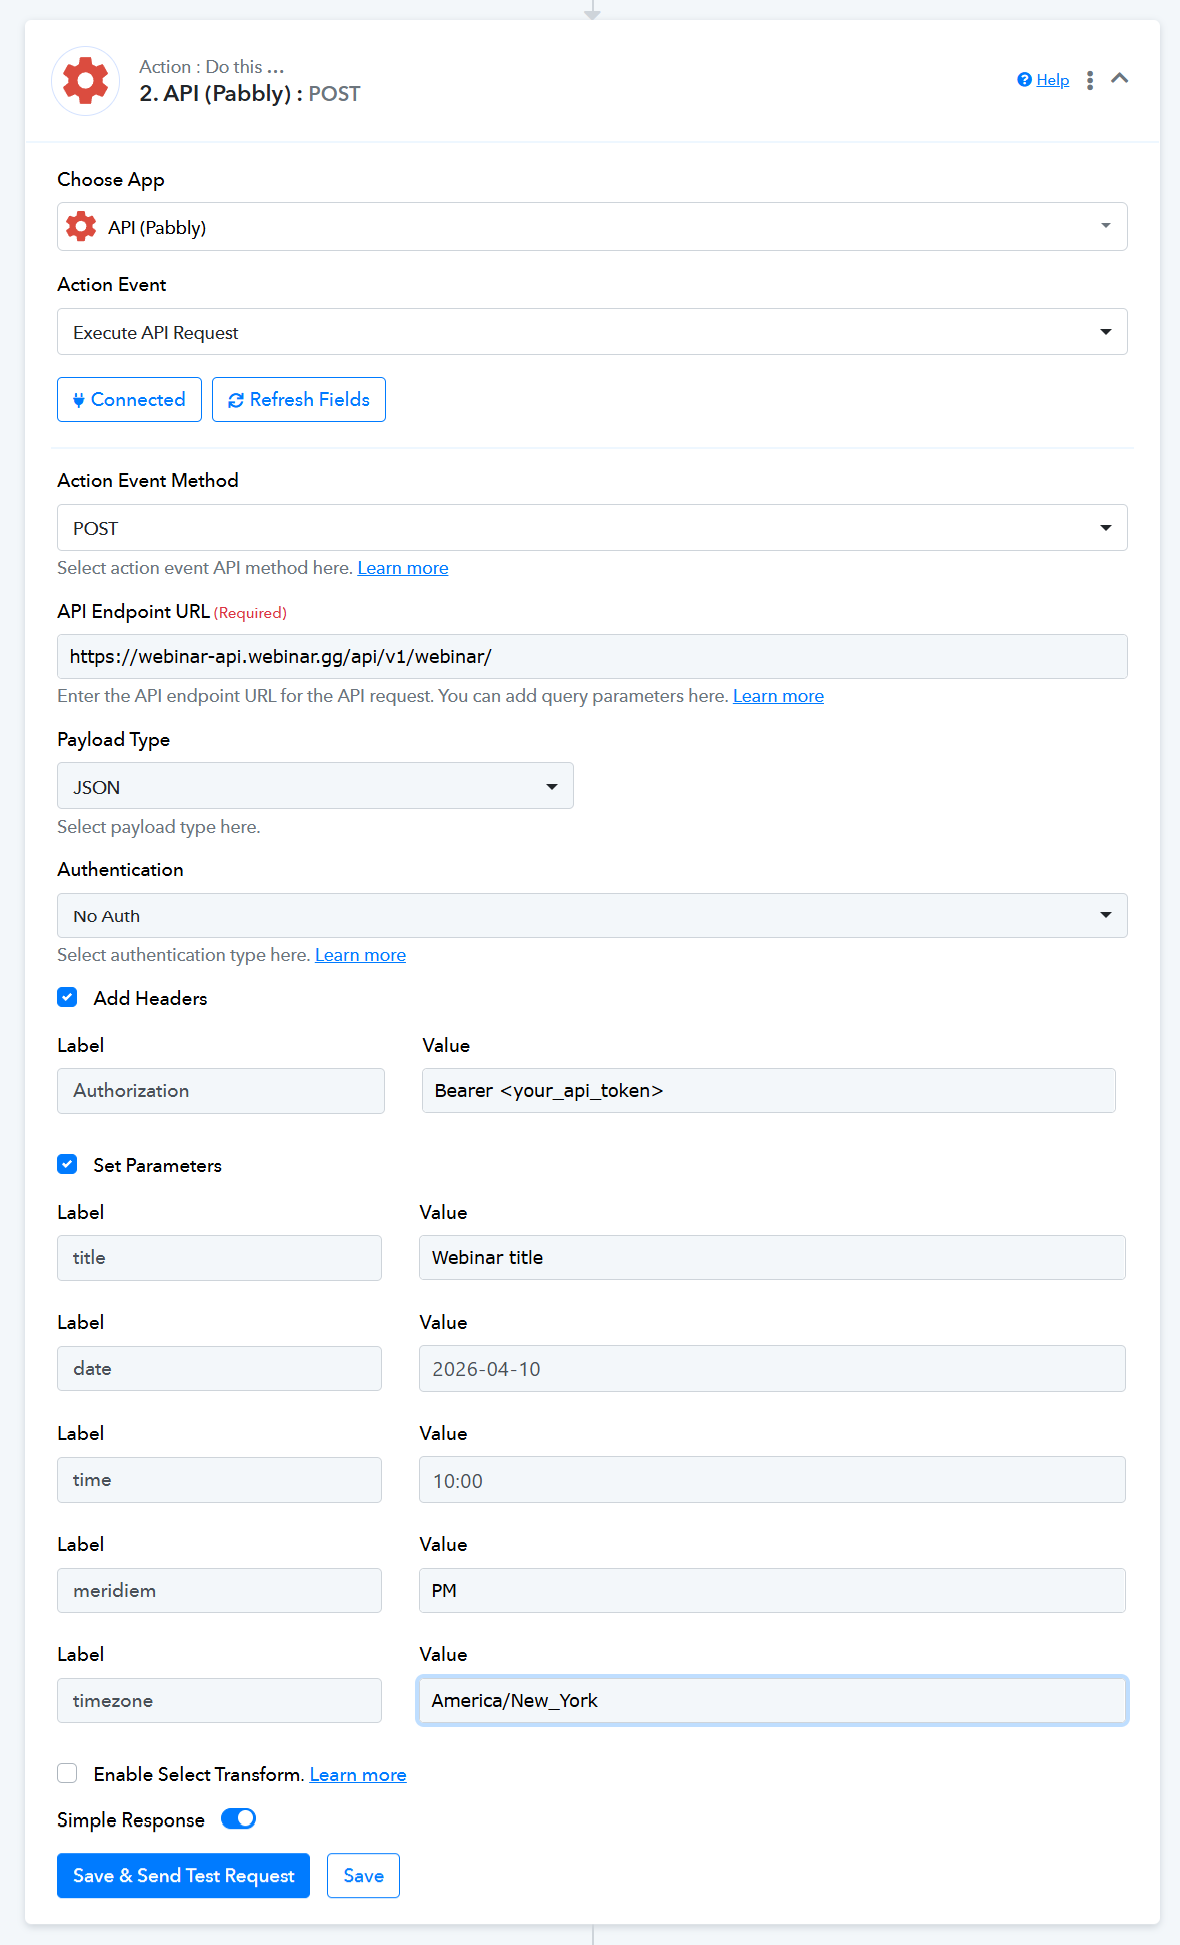Click the Save button
Screen dimensions: 1180x1945
(x=363, y=1876)
